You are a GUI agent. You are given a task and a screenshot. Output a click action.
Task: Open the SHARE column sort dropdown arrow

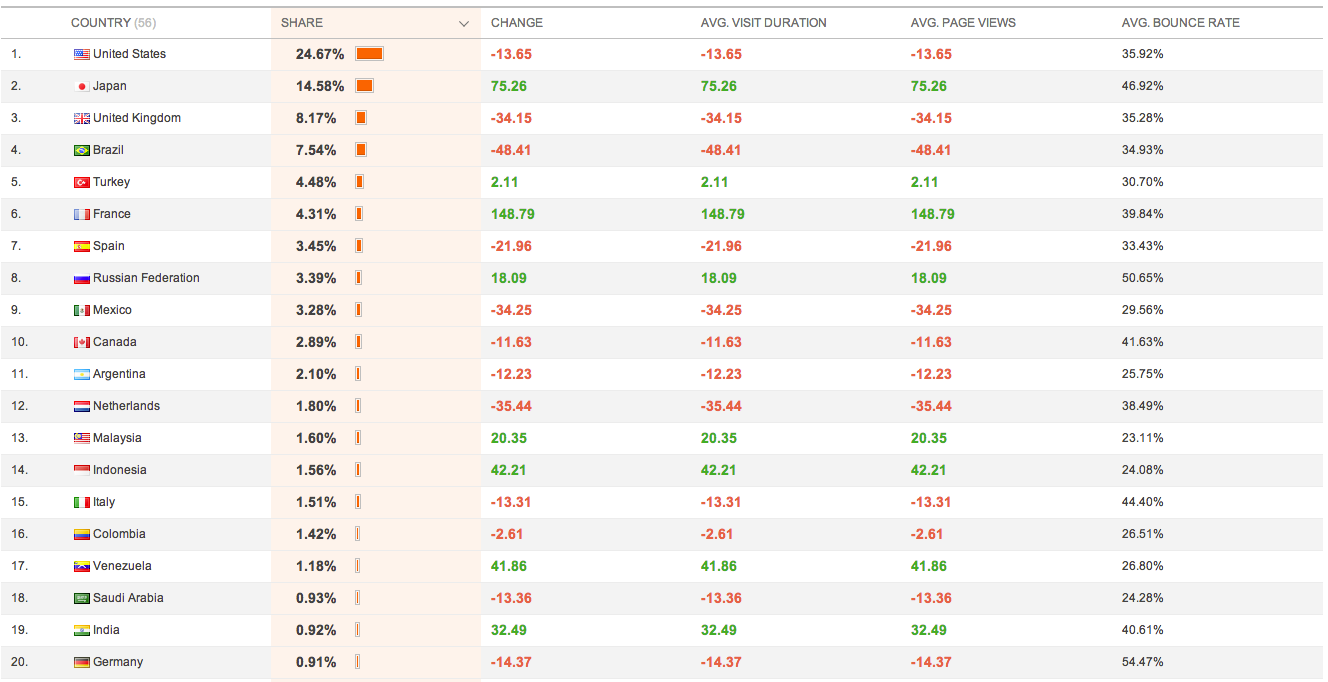[x=464, y=23]
